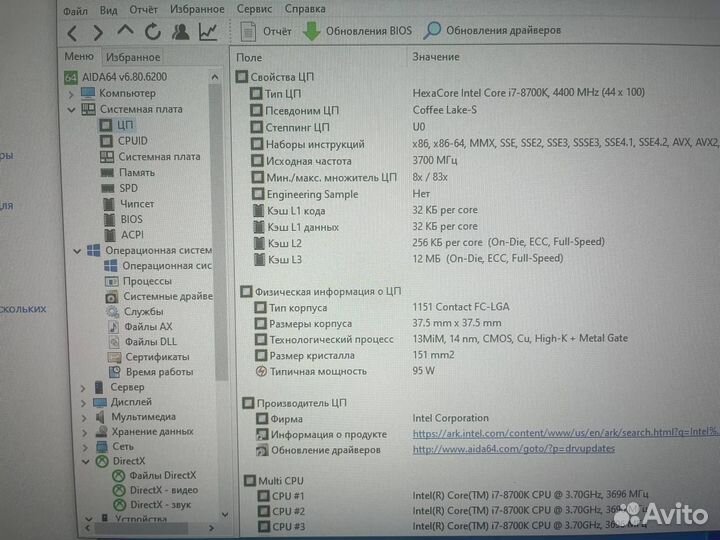
Task: Collapse the Операционная система node
Action: click(x=77, y=251)
